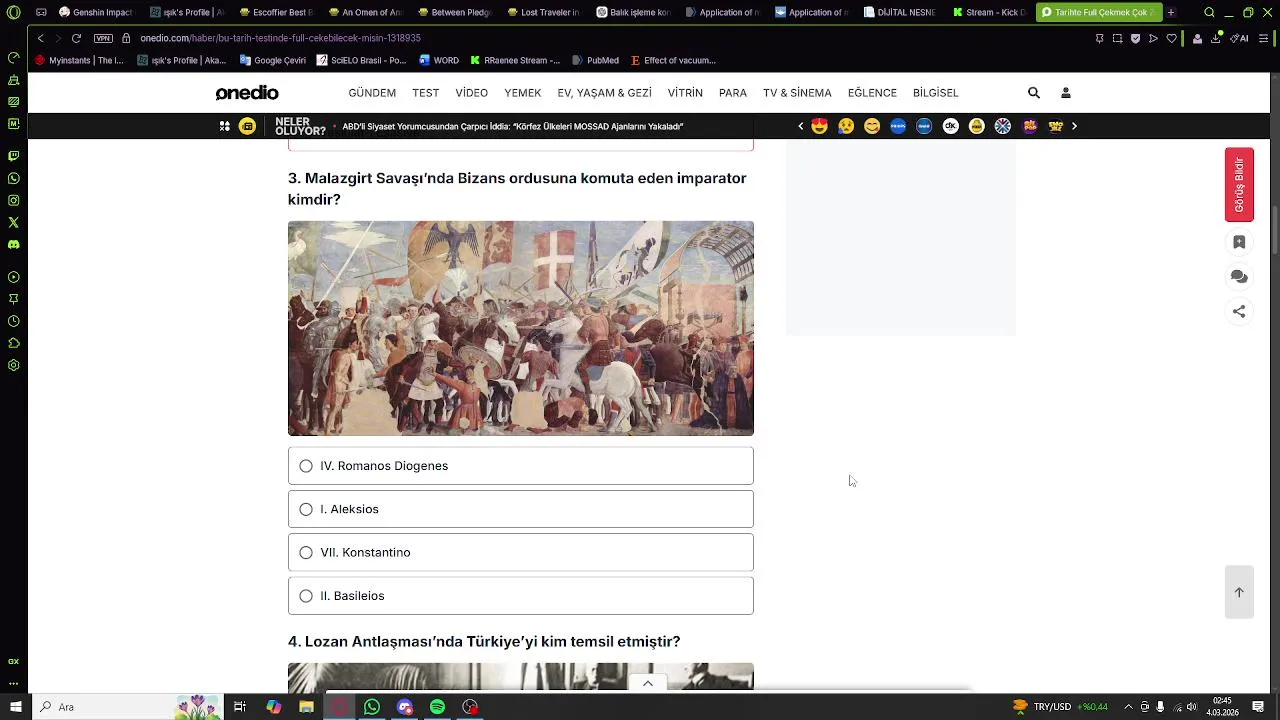This screenshot has height=720, width=1280.
Task: Open the browser easy setup menu
Action: (1265, 38)
